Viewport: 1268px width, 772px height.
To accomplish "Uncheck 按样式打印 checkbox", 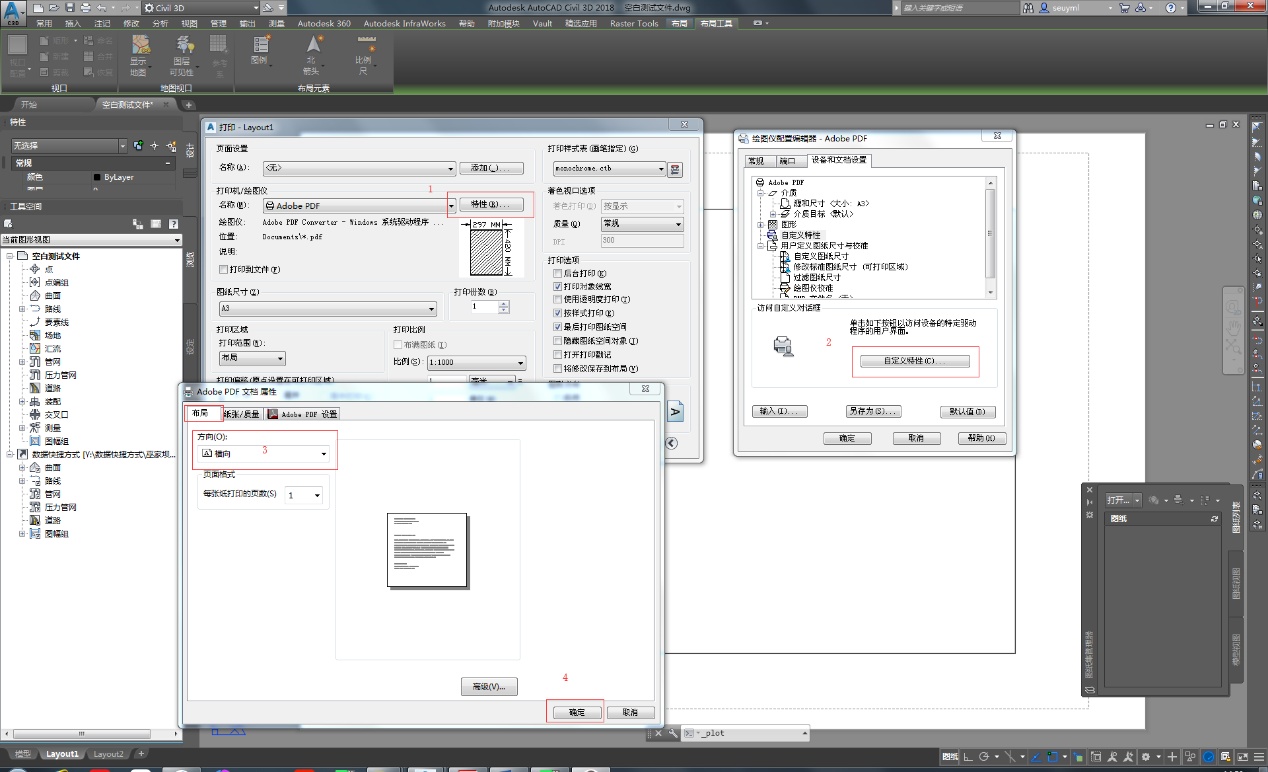I will (558, 313).
